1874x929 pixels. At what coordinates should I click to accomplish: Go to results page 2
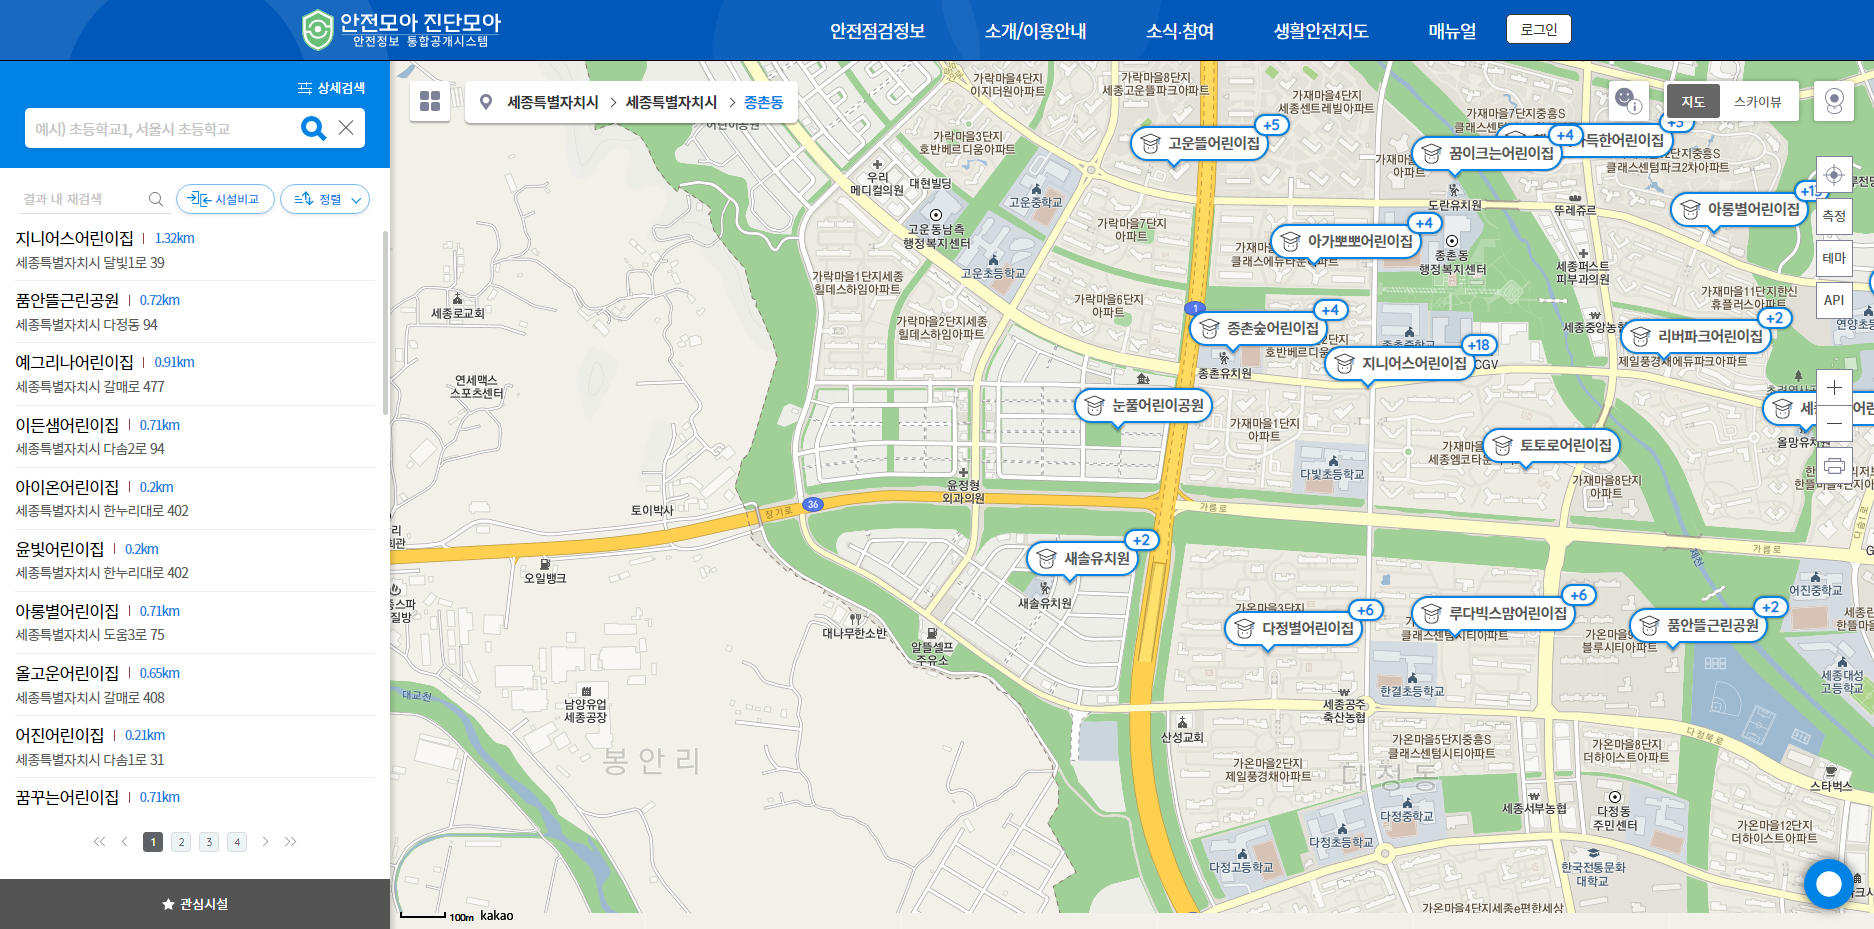[181, 842]
